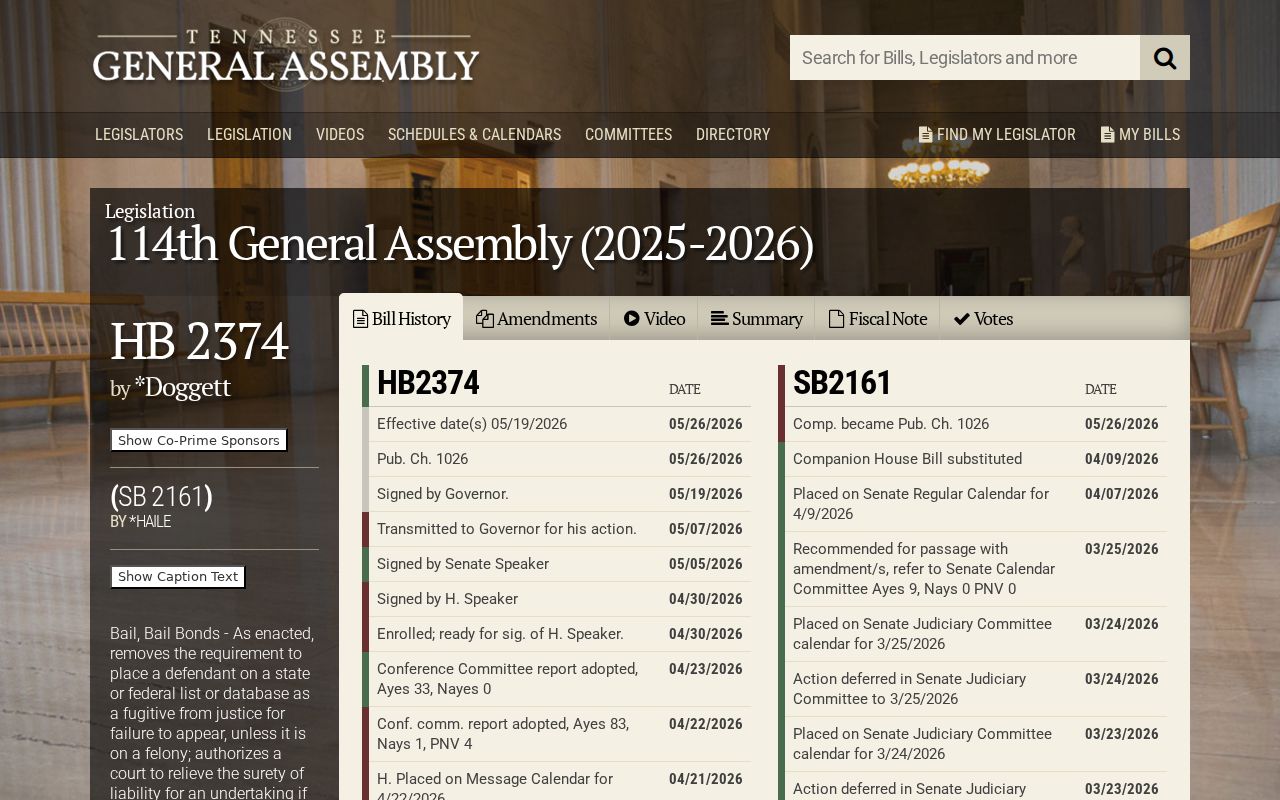The image size is (1280, 800).
Task: Click the HB2374 history column heading
Action: [428, 383]
